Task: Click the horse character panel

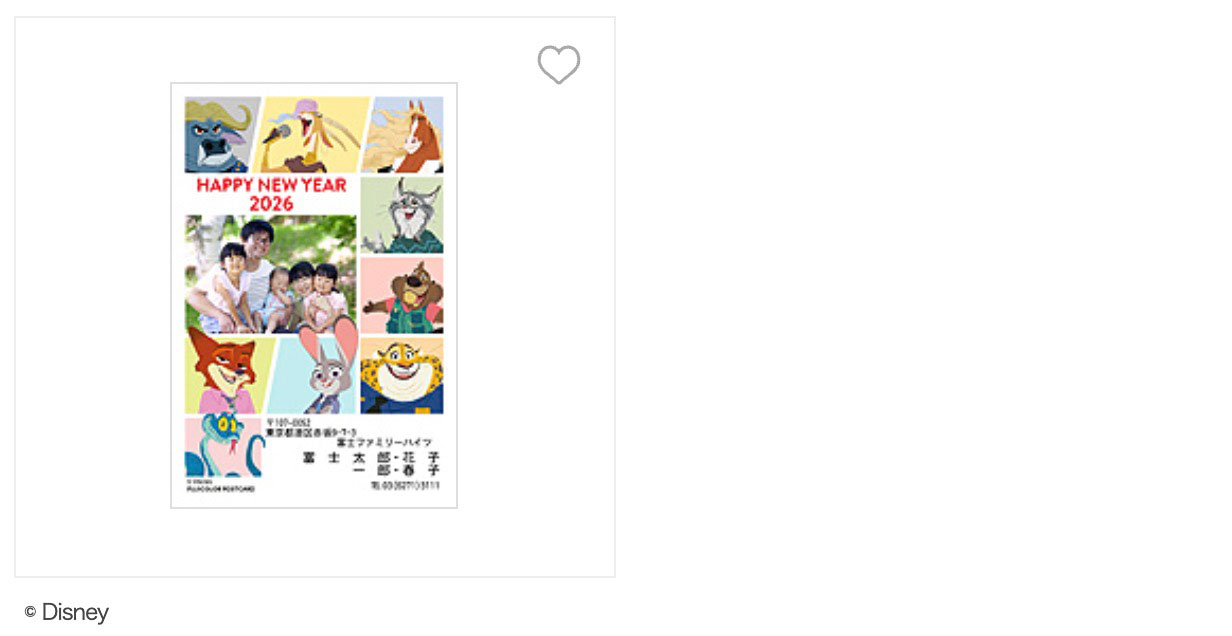Action: click(x=403, y=135)
